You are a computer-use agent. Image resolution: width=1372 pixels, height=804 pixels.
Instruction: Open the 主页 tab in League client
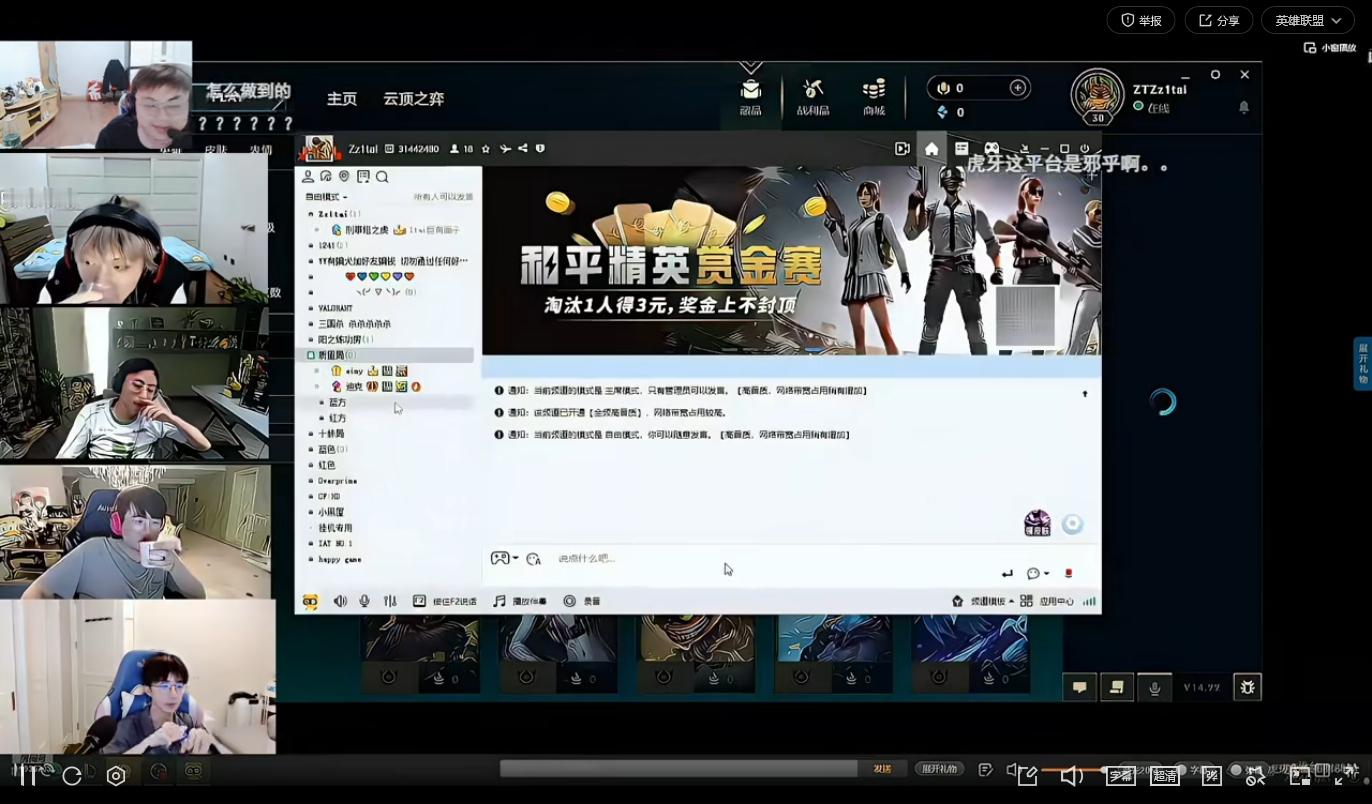click(342, 99)
